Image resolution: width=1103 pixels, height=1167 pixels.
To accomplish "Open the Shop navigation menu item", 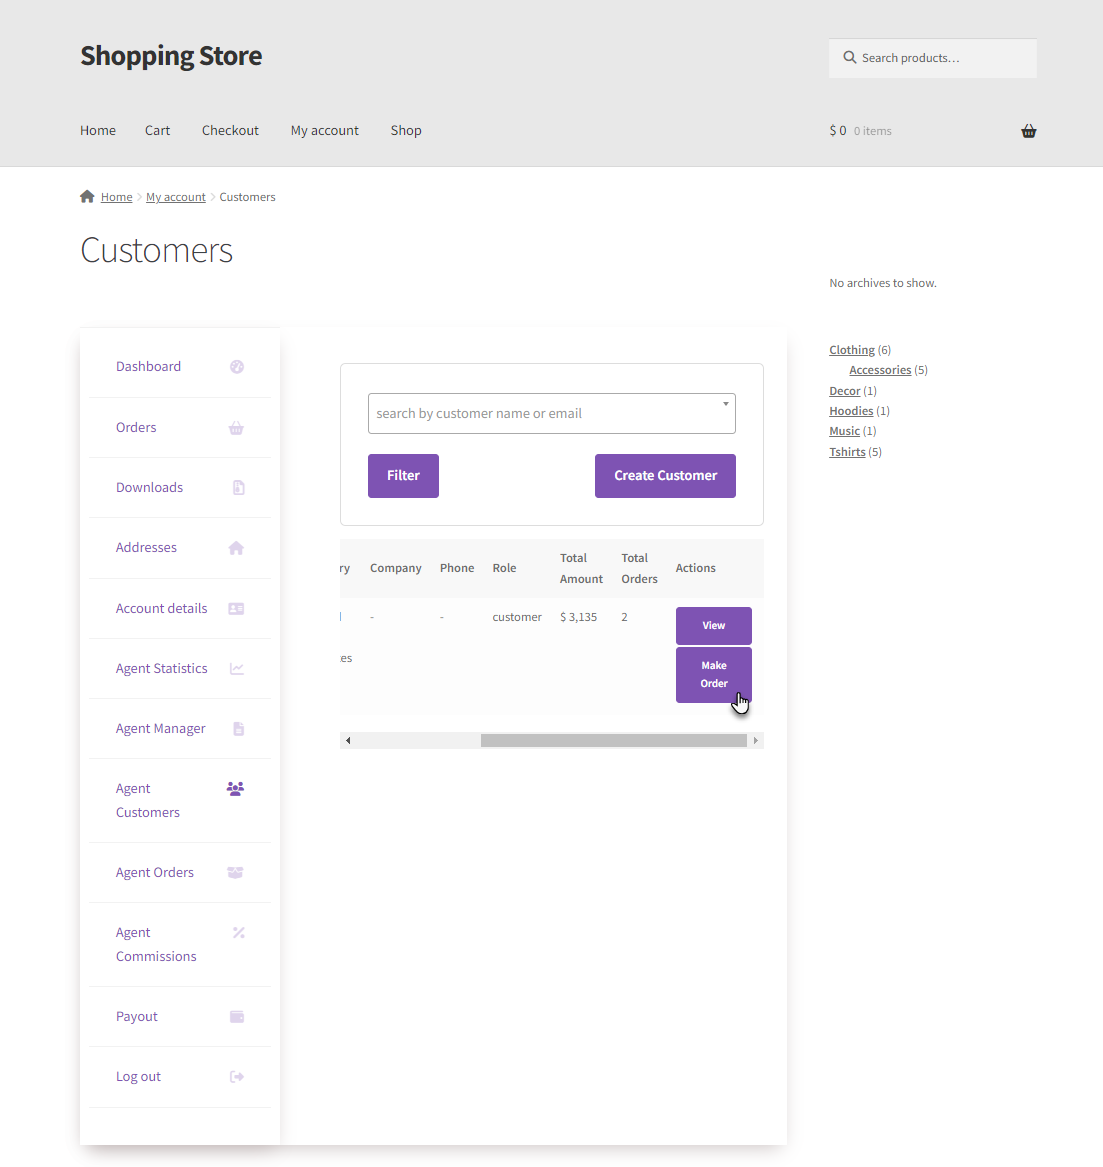I will click(406, 130).
